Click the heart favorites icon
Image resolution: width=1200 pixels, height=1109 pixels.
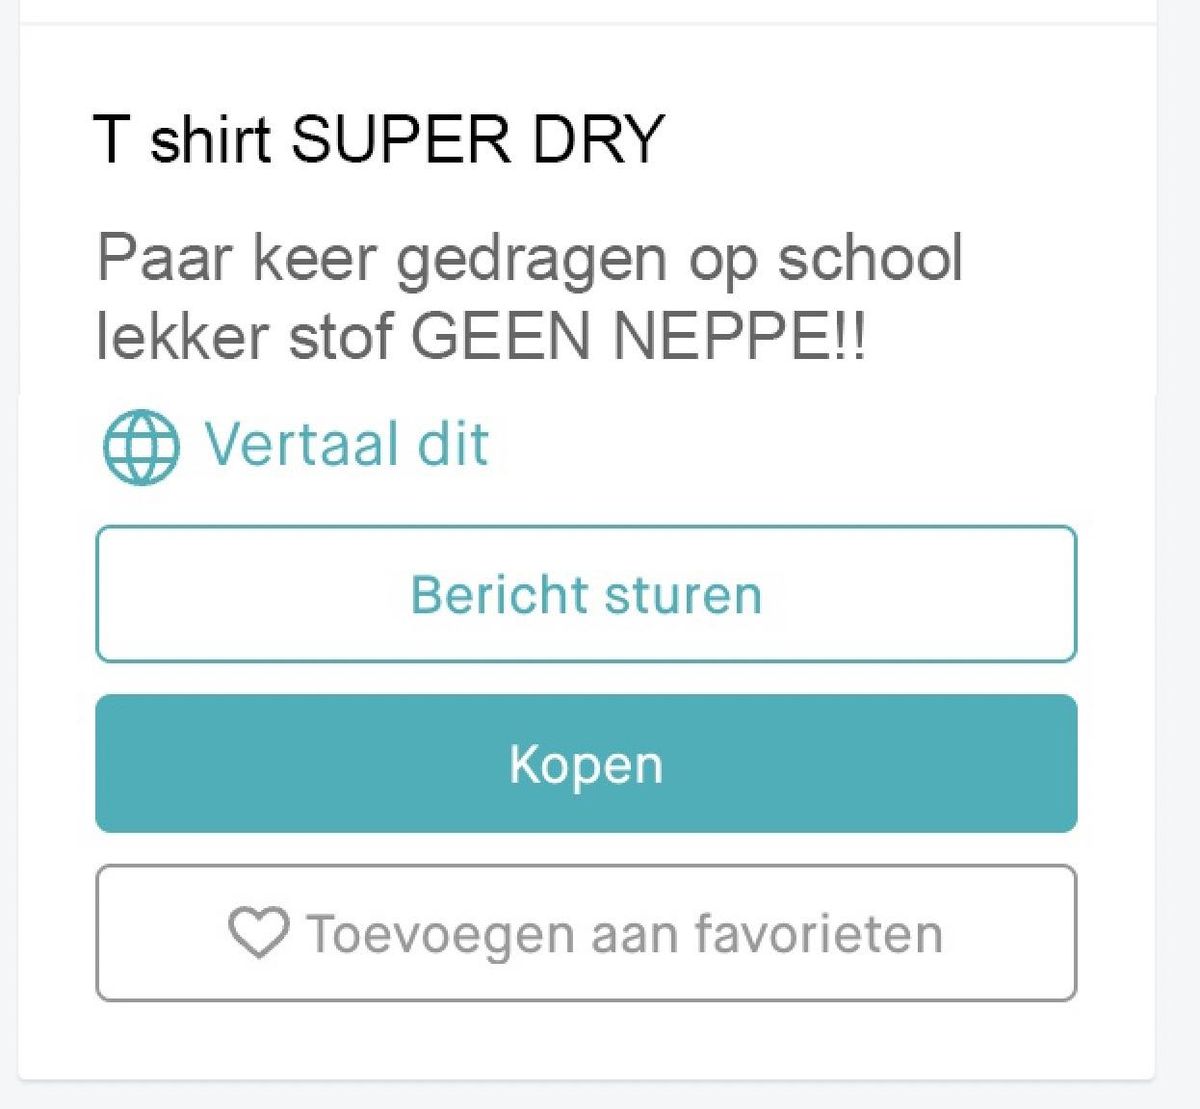[259, 932]
